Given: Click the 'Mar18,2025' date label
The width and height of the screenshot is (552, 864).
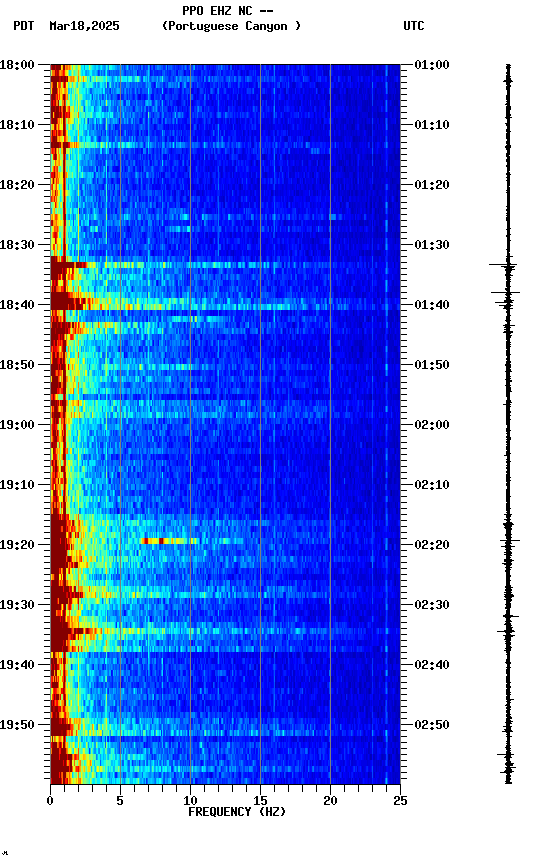Looking at the screenshot, I should (84, 26).
